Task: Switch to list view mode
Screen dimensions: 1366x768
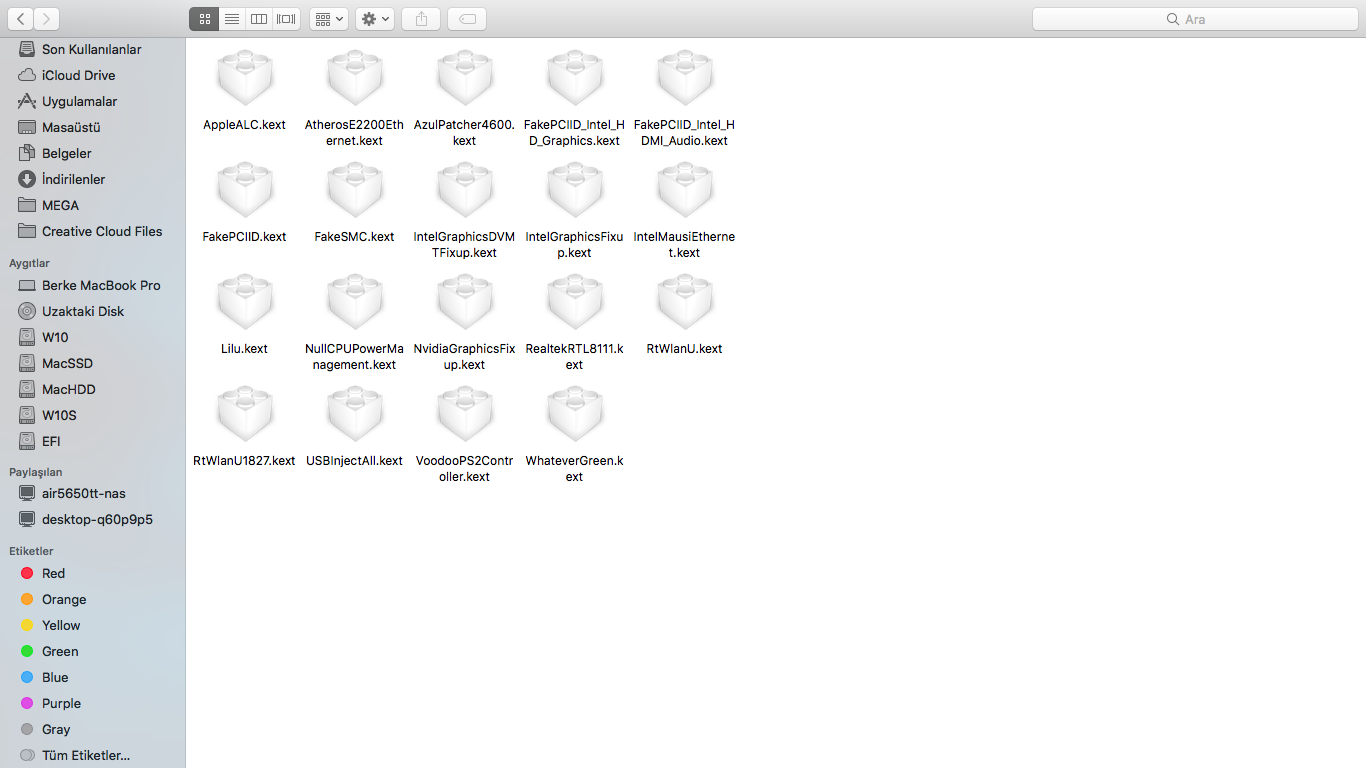Action: [x=231, y=19]
